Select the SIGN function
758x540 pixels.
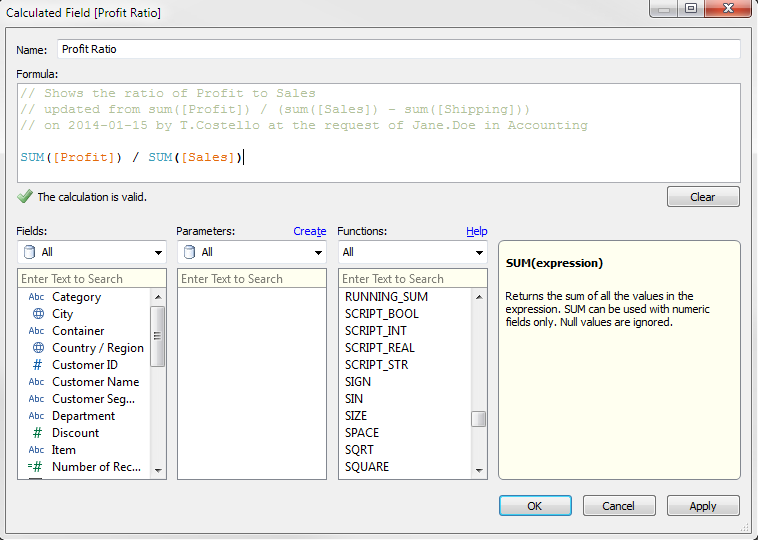pos(358,382)
